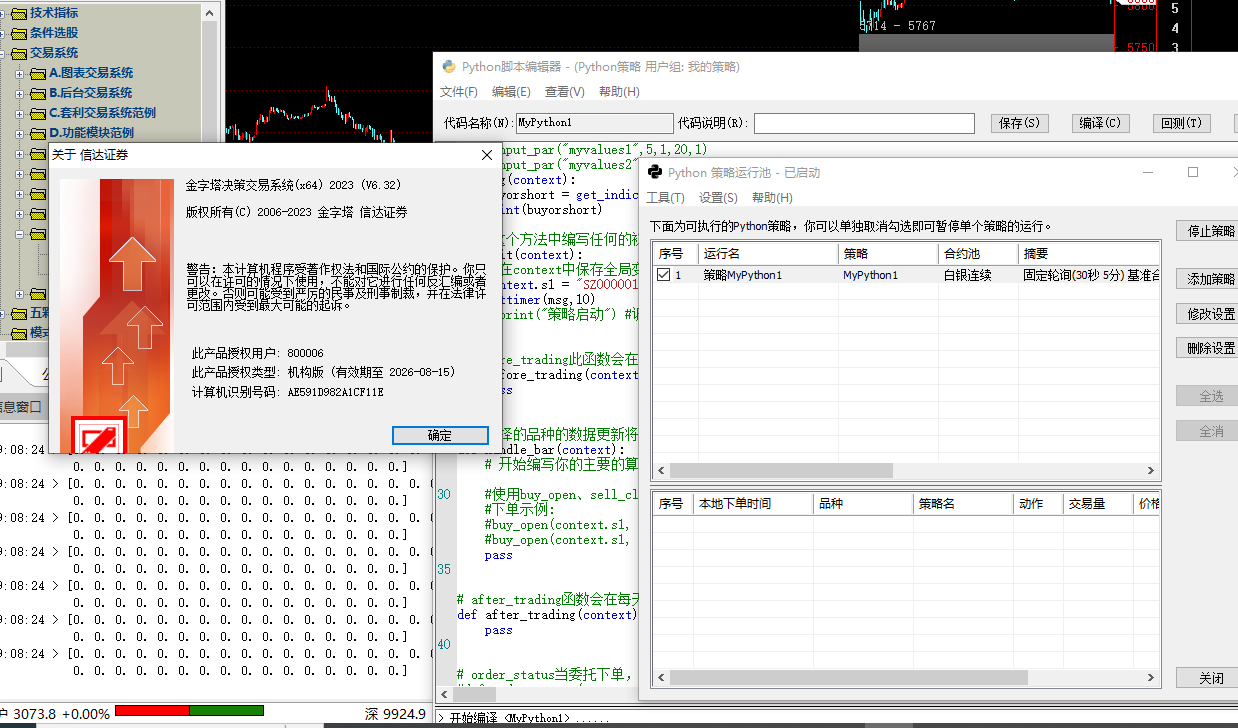Expand the D.功能模块范例 node
Viewport: 1238px width, 728px height.
20,133
